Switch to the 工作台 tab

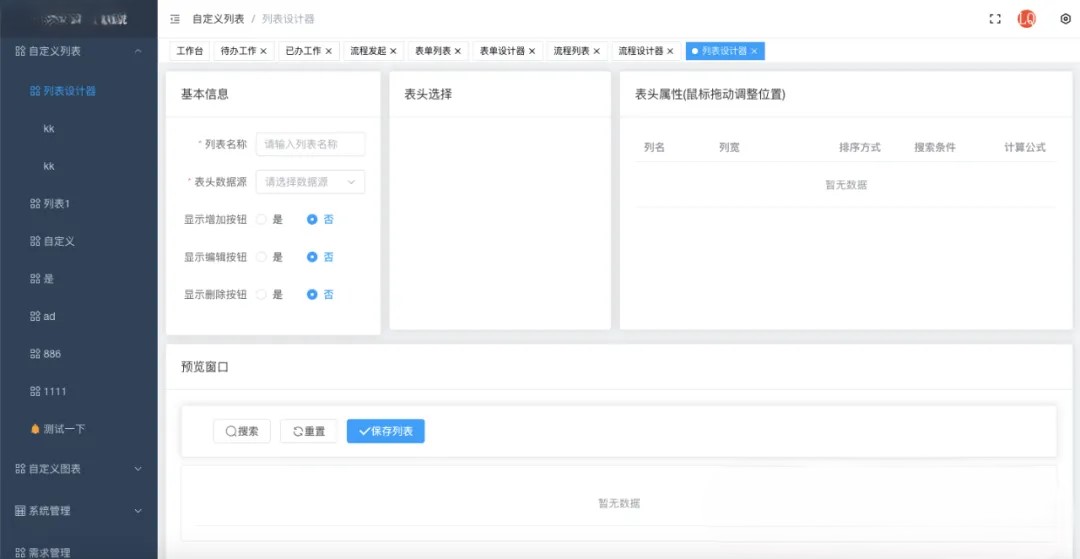pos(190,51)
